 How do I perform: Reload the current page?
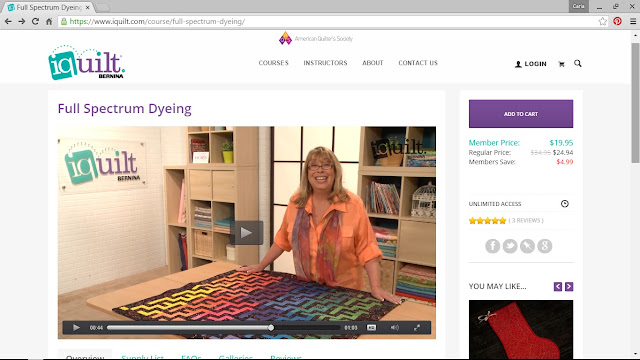(x=36, y=21)
